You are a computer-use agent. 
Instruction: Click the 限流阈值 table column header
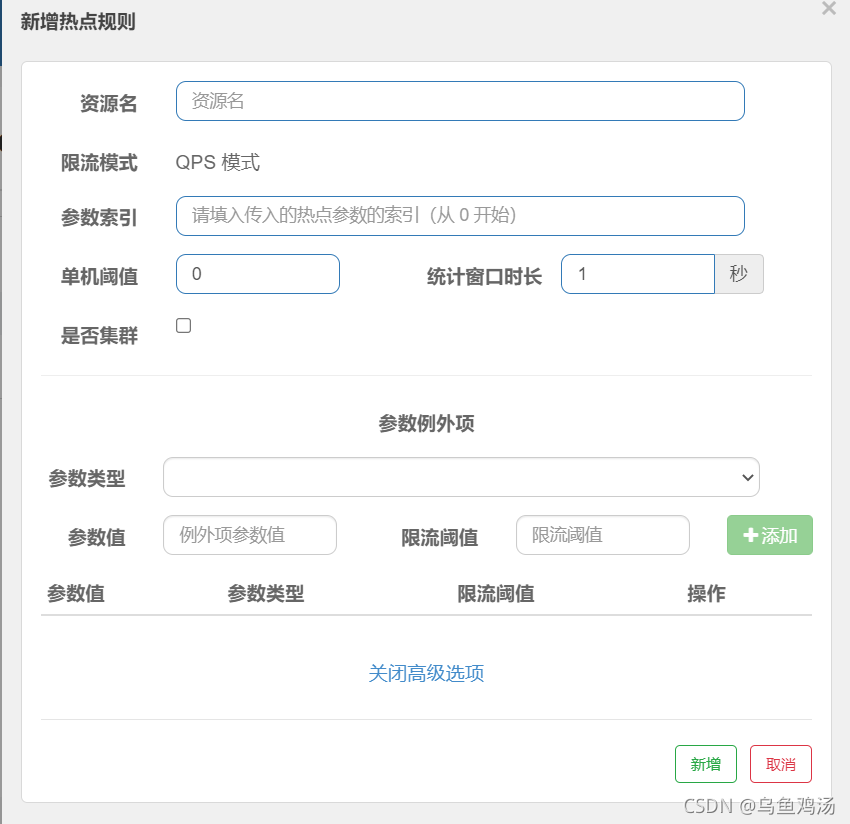[x=496, y=594]
